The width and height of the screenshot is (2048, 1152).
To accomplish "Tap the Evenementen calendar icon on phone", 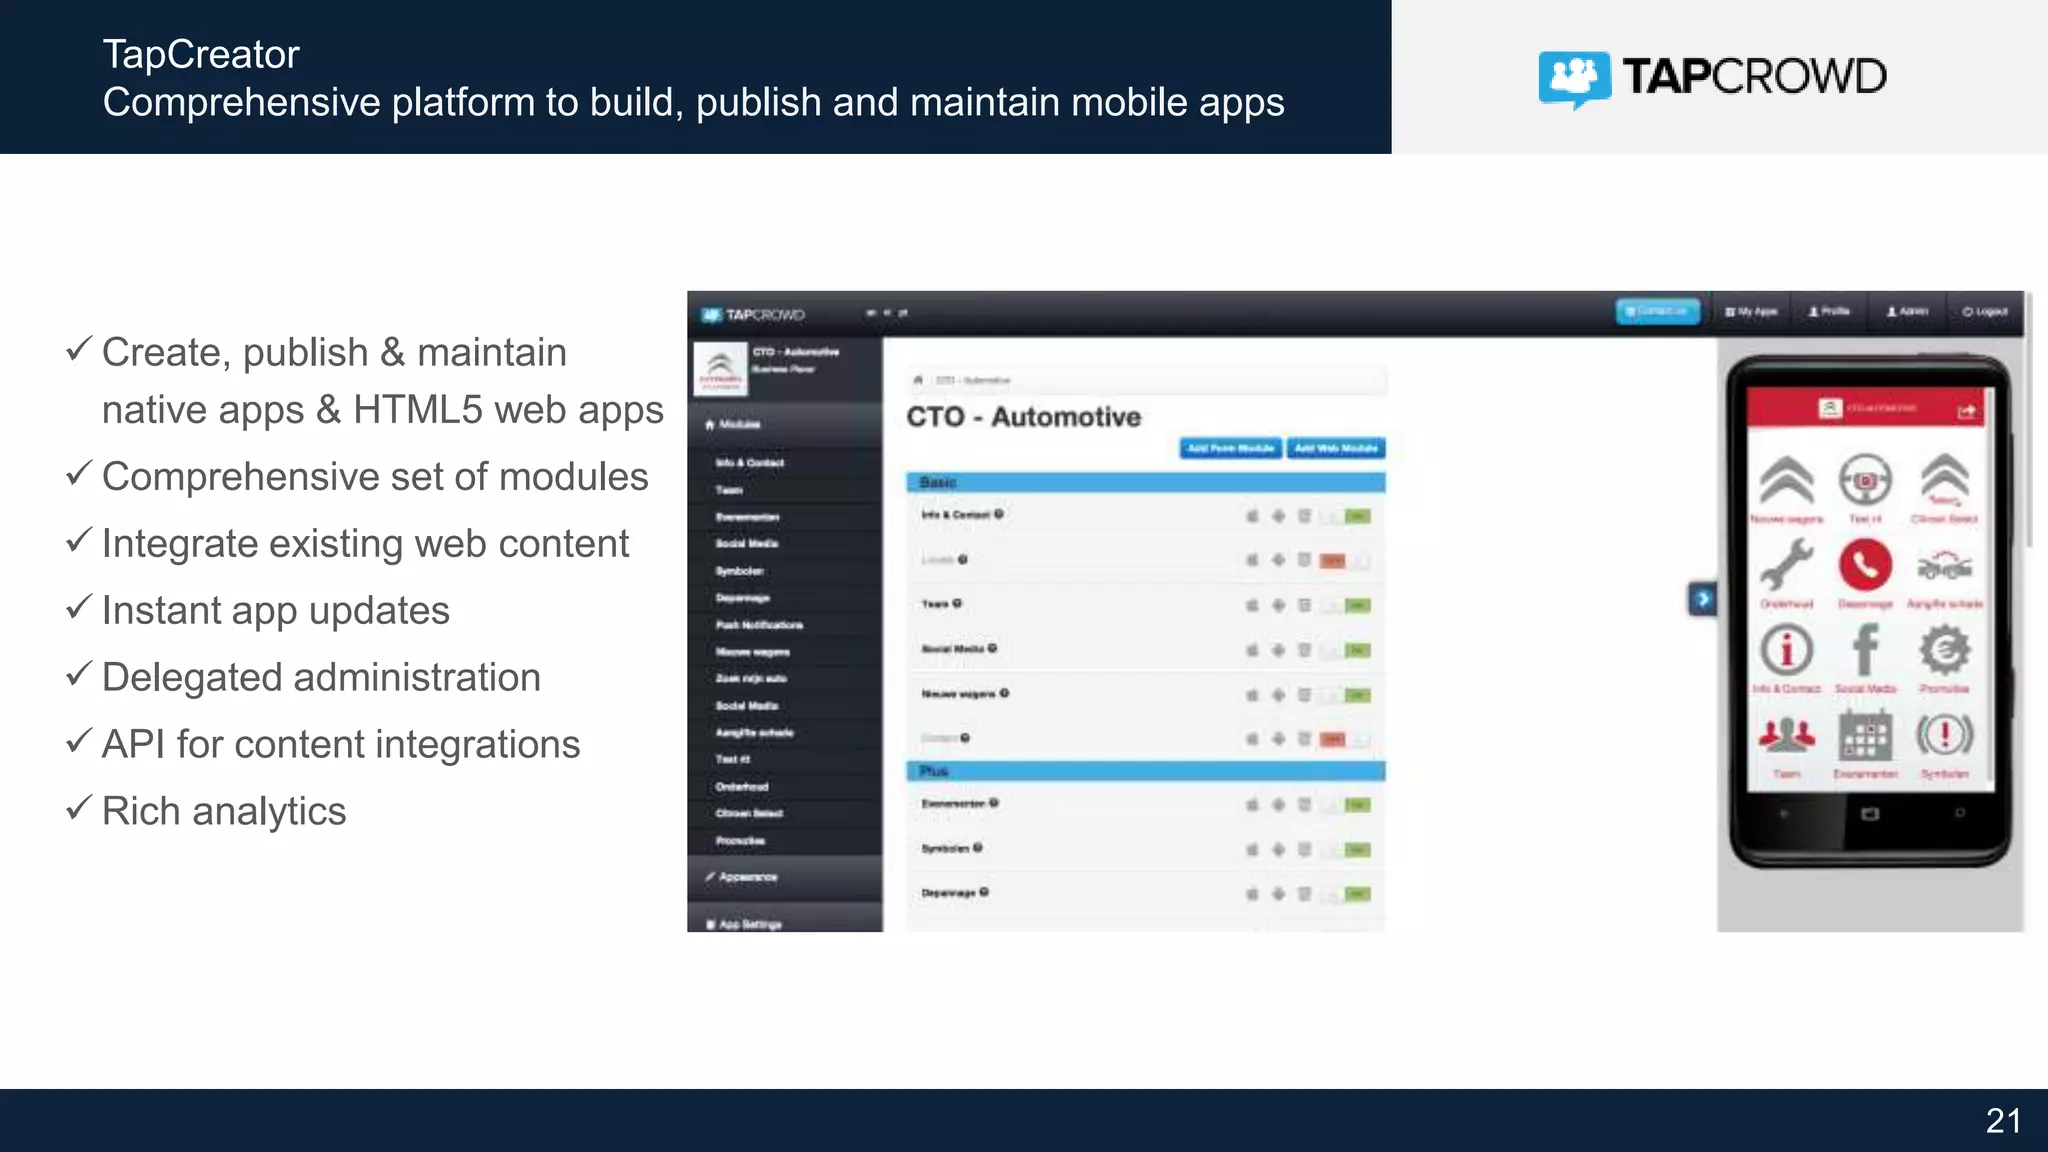I will 1865,735.
